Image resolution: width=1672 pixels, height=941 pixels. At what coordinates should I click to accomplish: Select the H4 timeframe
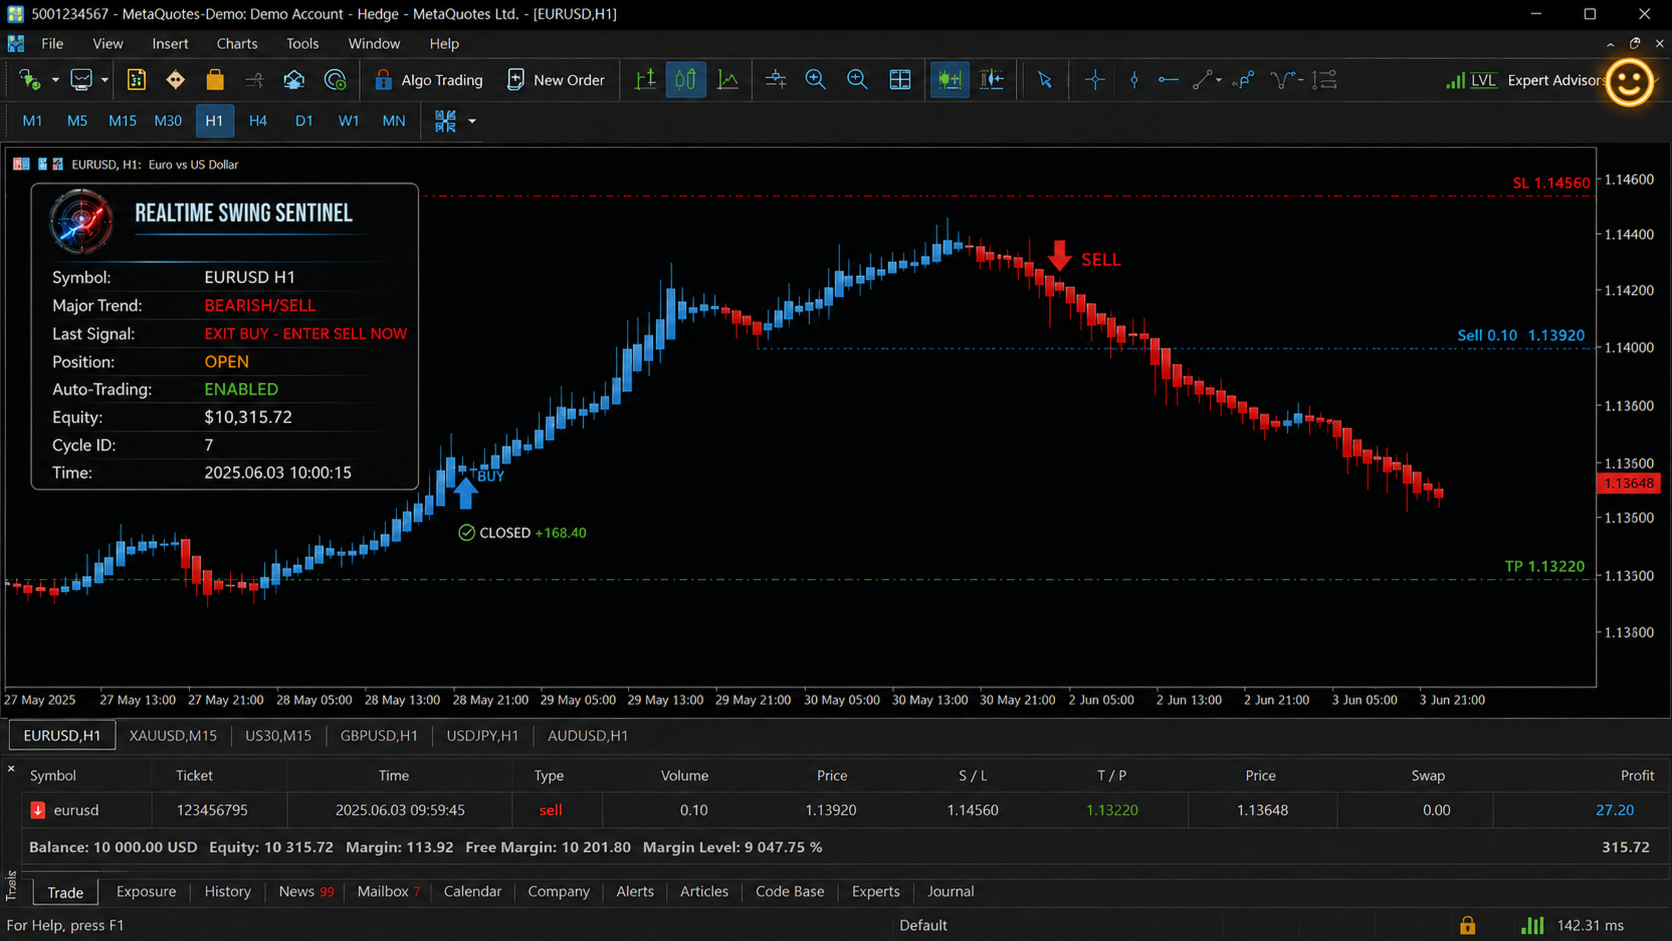coord(258,121)
